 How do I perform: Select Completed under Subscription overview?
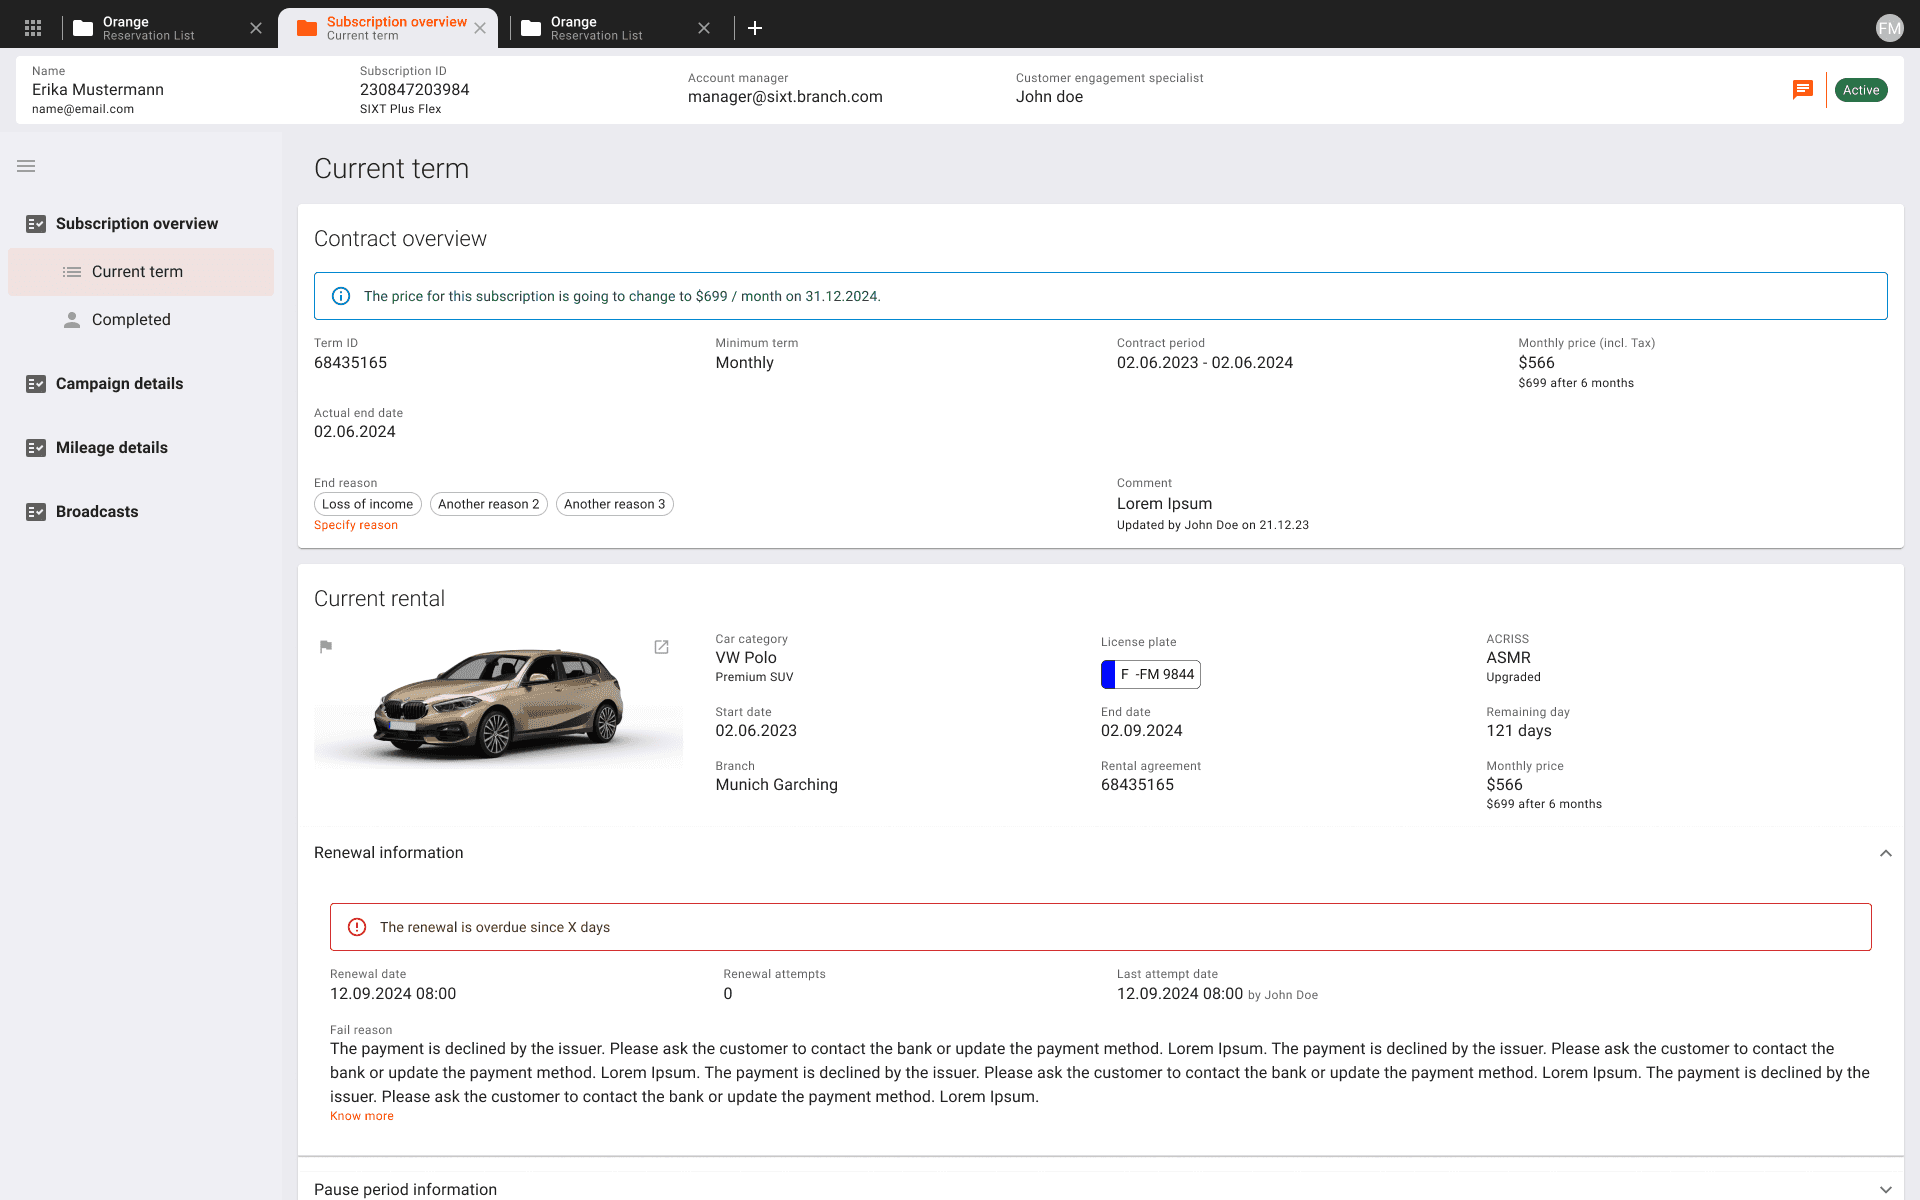click(x=131, y=320)
